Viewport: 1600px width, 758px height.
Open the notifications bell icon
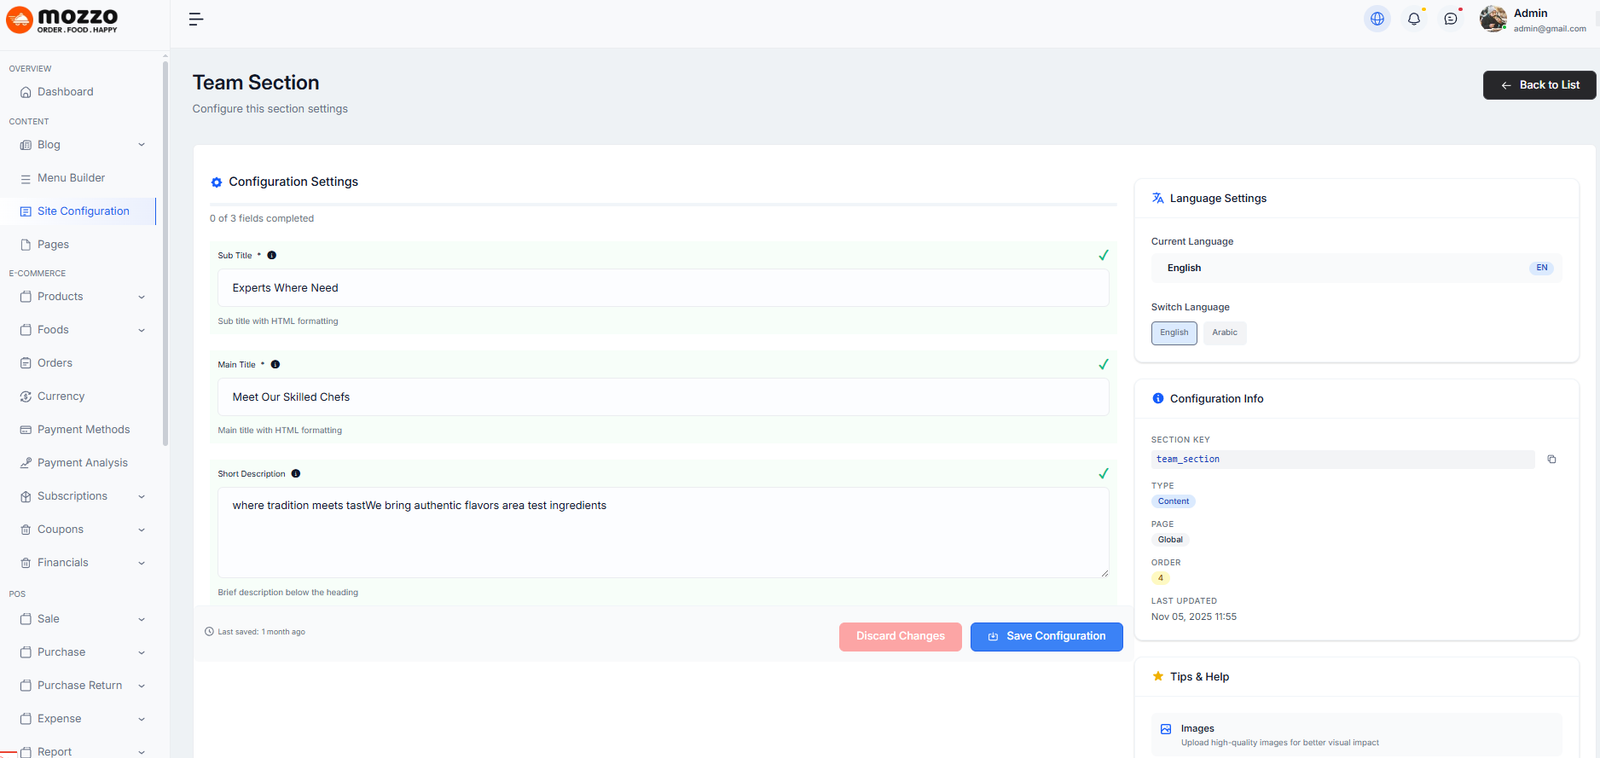click(x=1414, y=19)
